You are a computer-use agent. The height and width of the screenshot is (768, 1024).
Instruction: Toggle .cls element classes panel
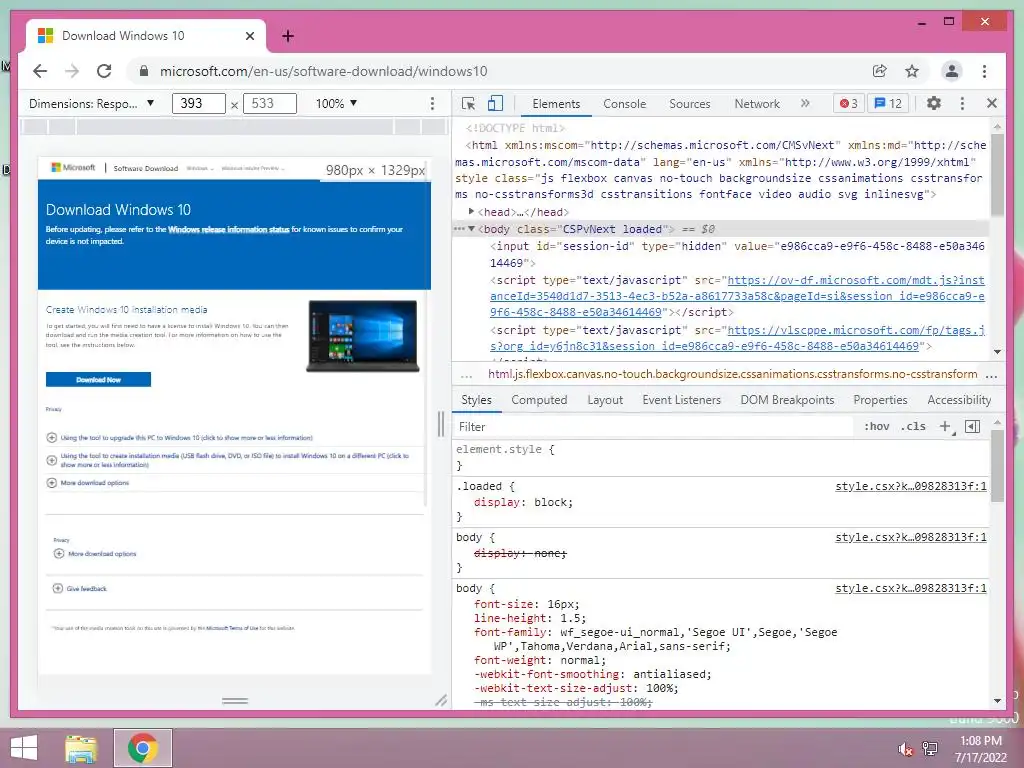[x=913, y=426]
